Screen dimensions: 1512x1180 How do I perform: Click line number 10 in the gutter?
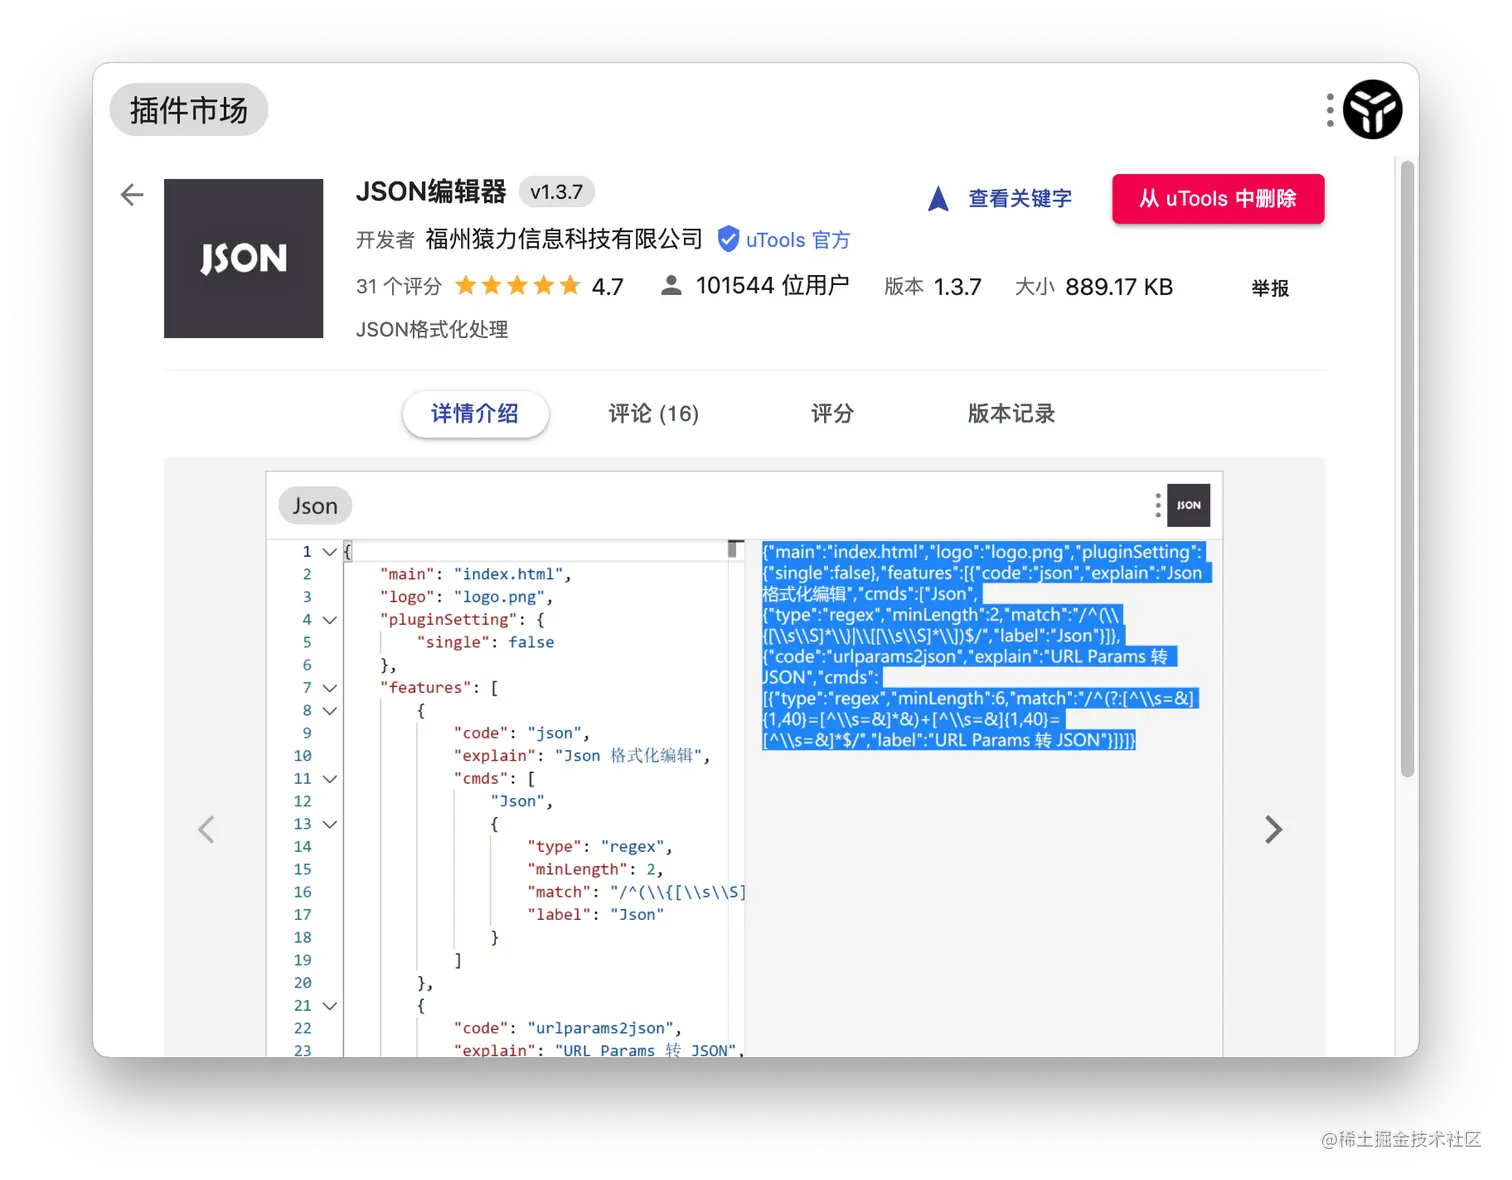point(303,756)
